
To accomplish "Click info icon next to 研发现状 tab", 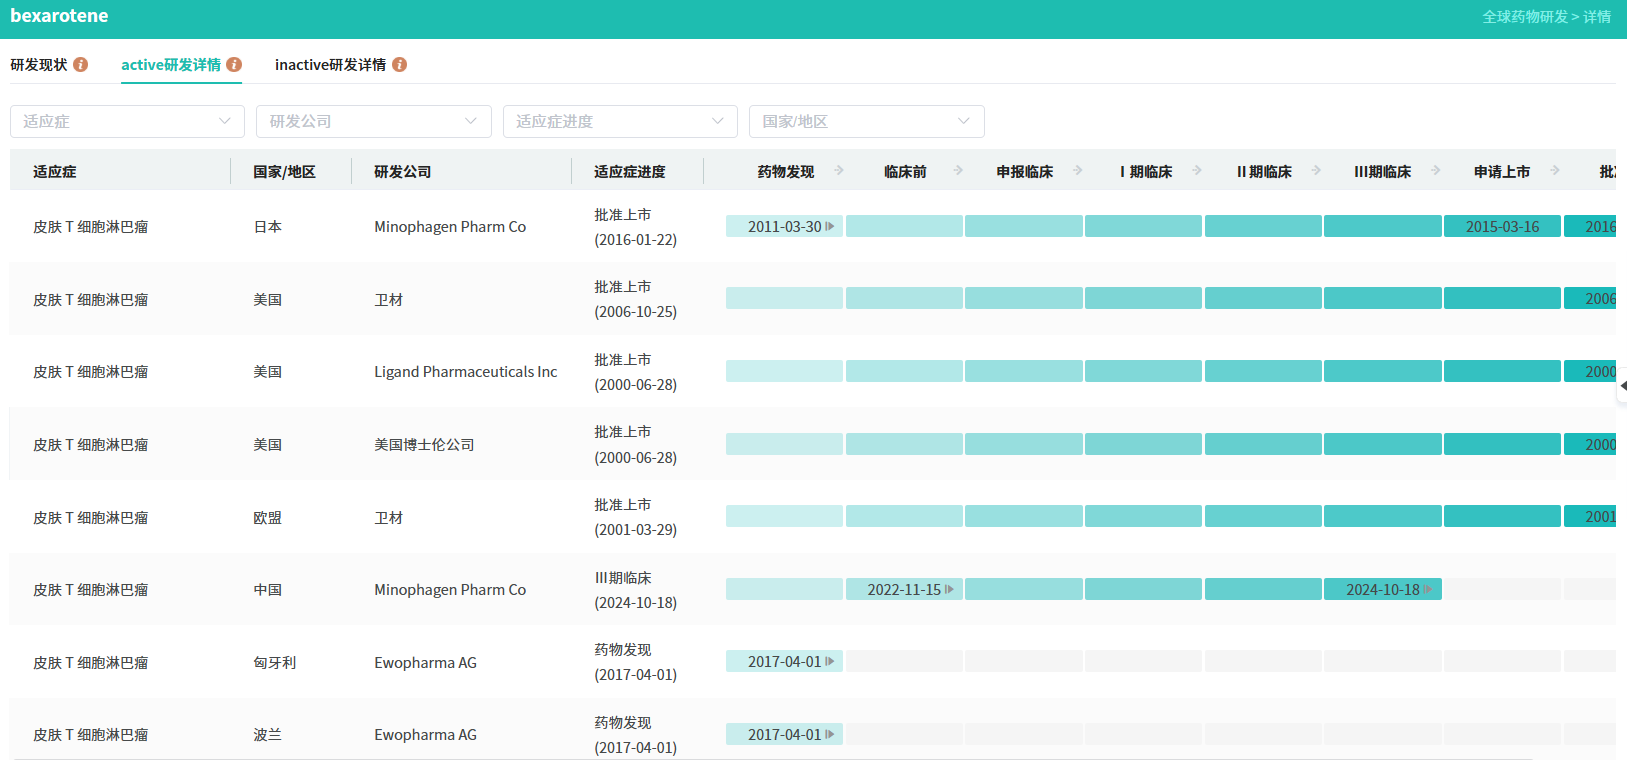I will pos(81,65).
